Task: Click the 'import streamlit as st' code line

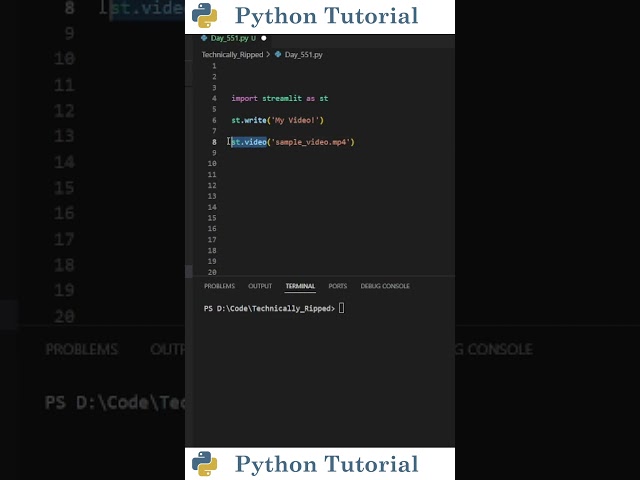Action: (280, 98)
